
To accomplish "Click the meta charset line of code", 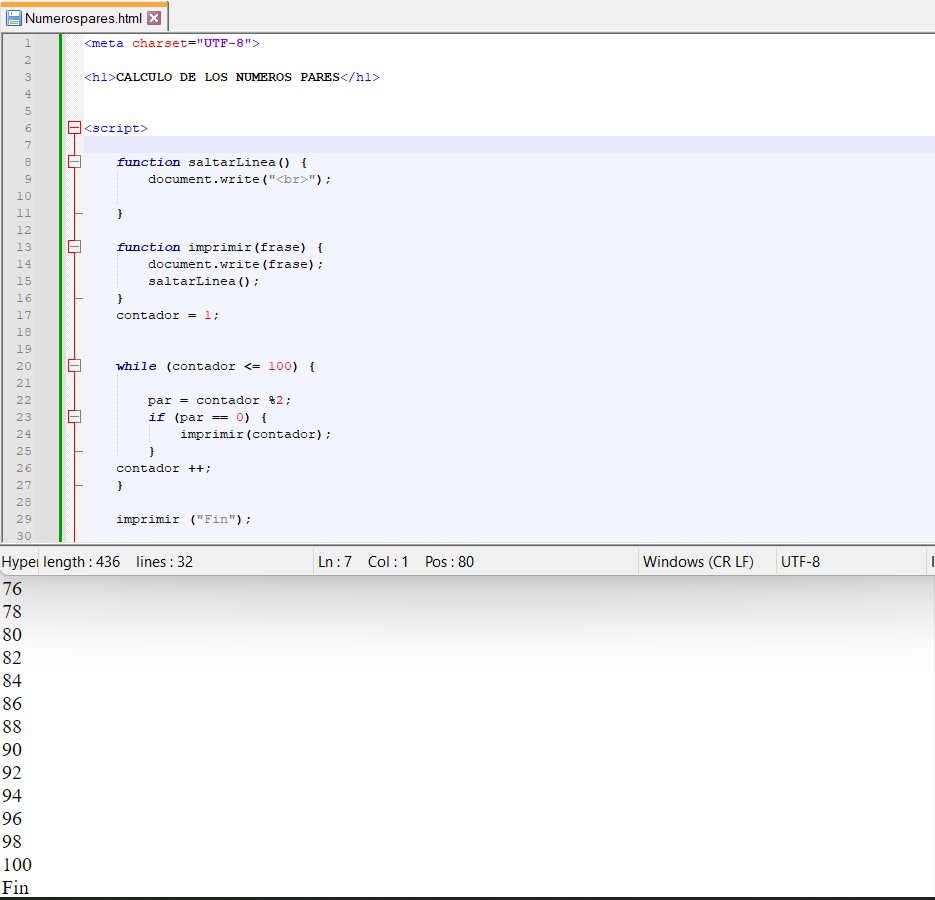I will [x=172, y=43].
